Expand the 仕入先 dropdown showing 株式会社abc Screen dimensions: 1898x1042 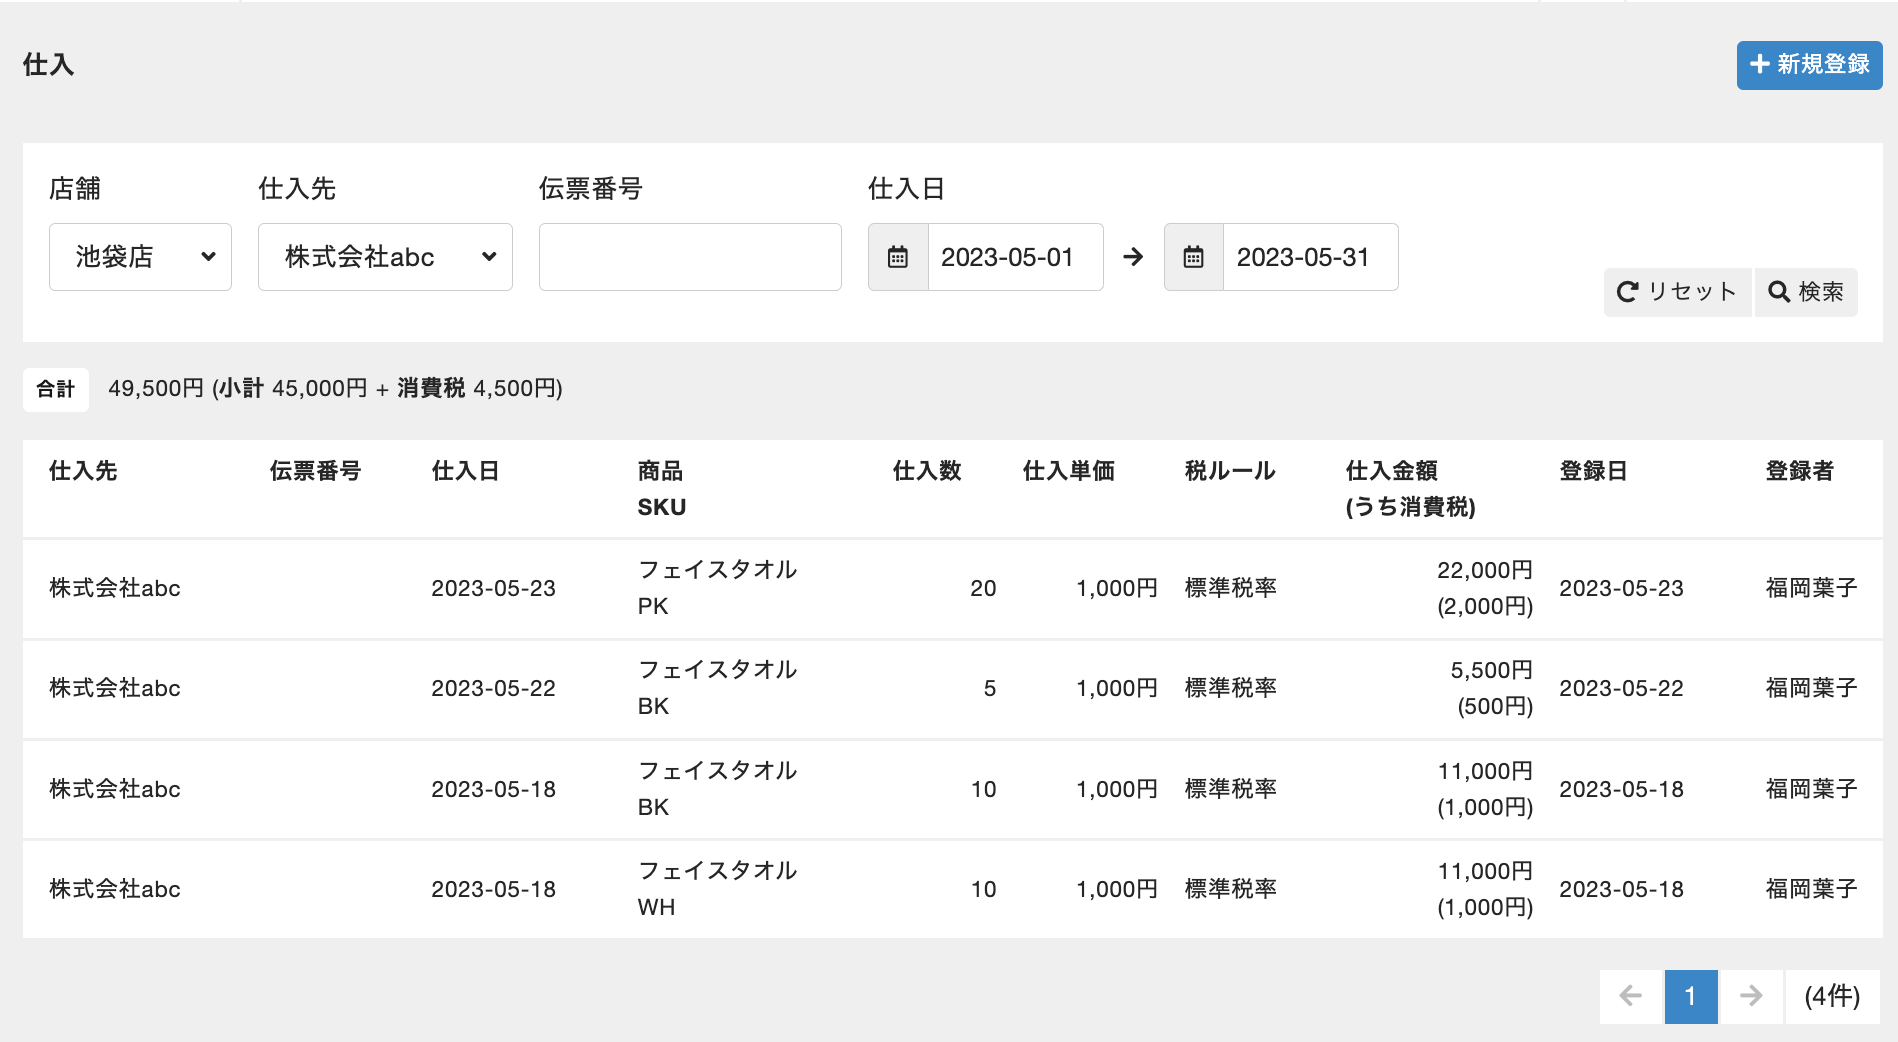click(385, 257)
